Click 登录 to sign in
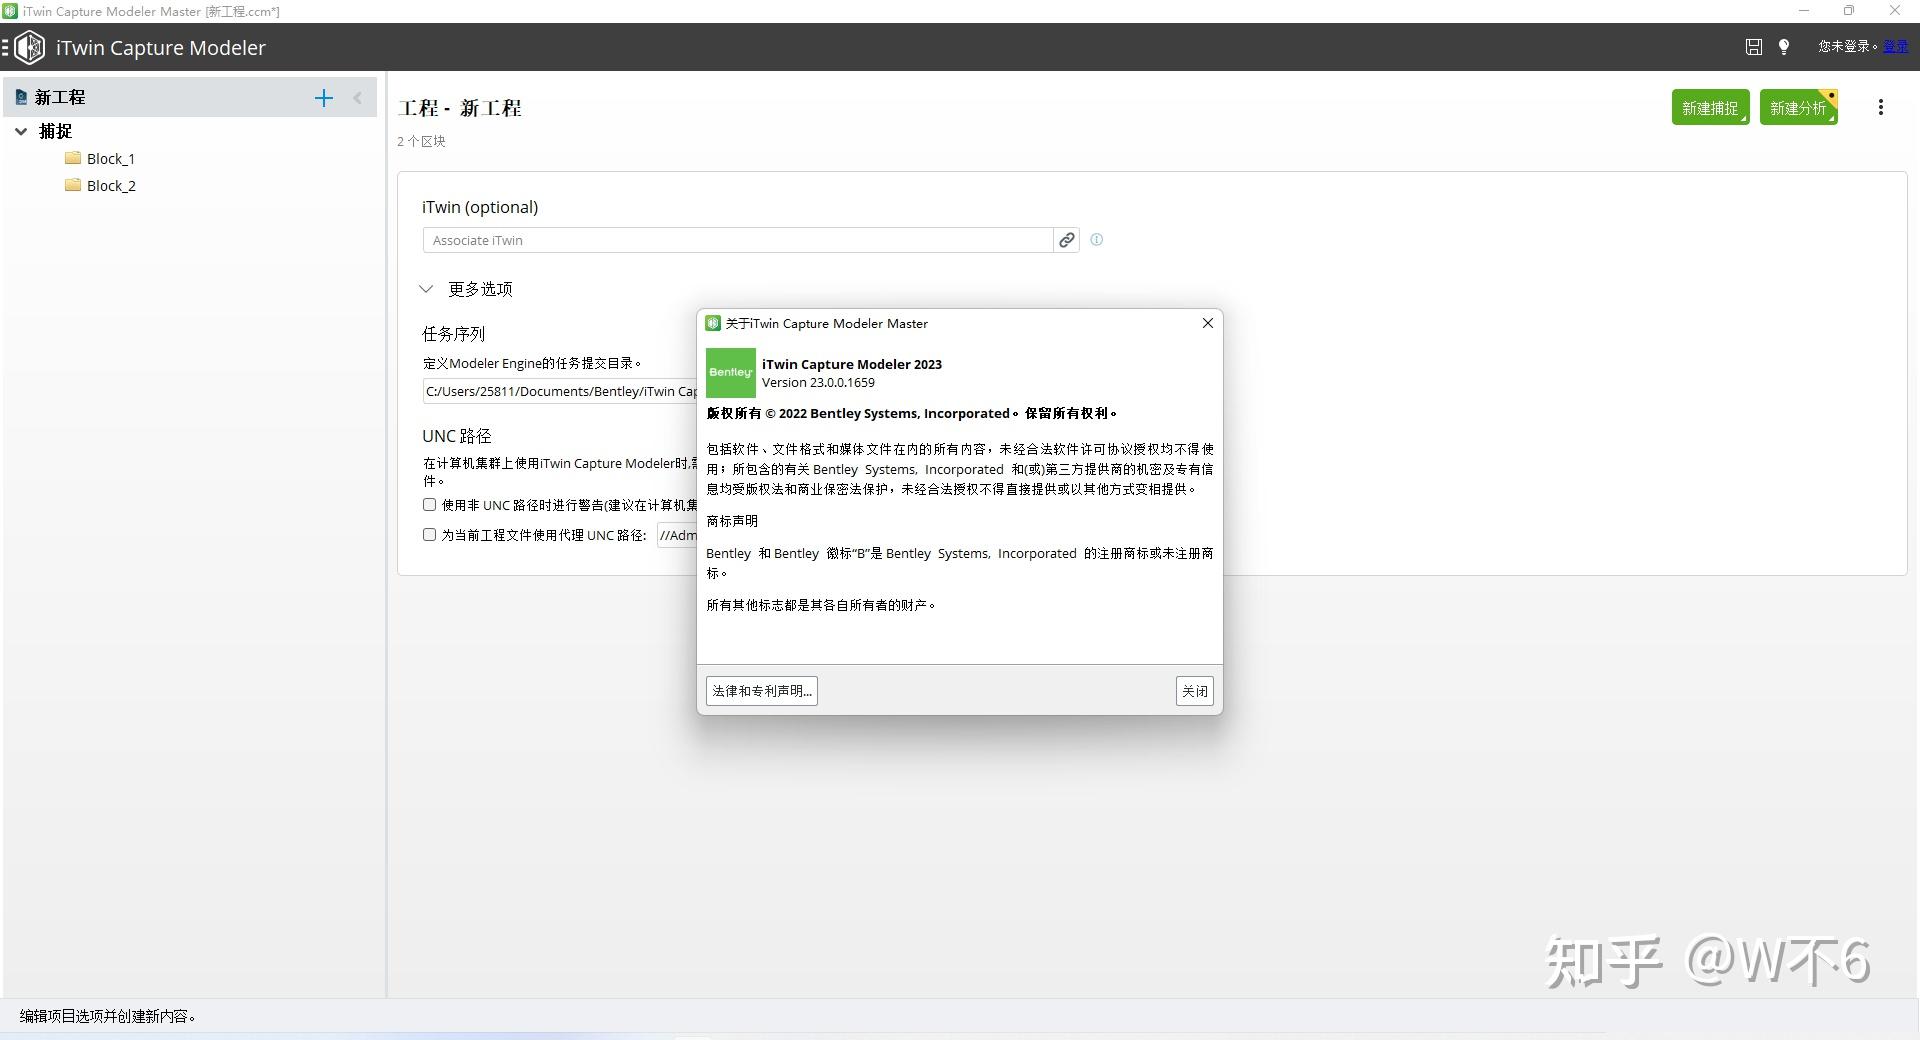 1894,46
